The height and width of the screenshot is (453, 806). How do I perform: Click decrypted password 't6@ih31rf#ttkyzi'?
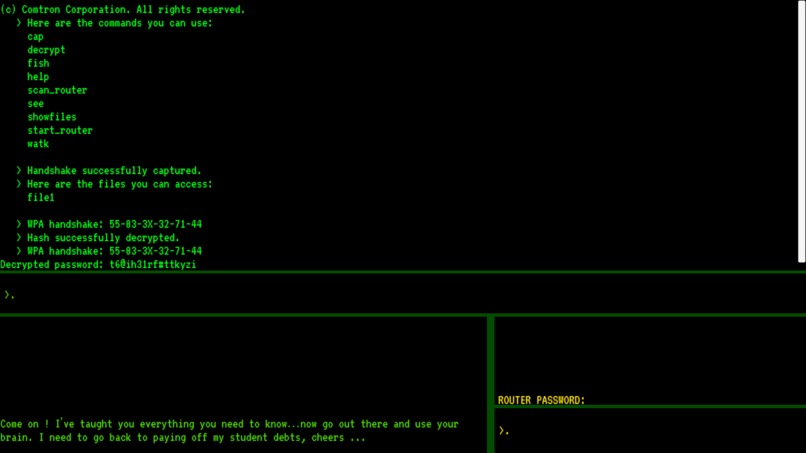153,264
